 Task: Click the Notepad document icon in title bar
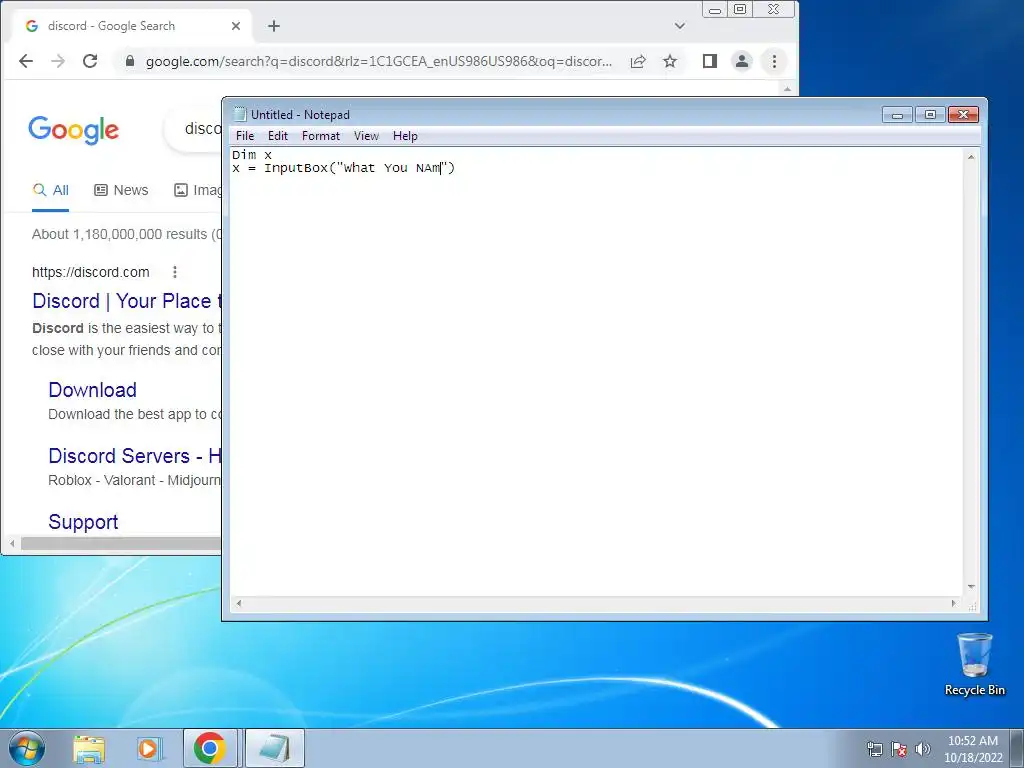point(240,114)
